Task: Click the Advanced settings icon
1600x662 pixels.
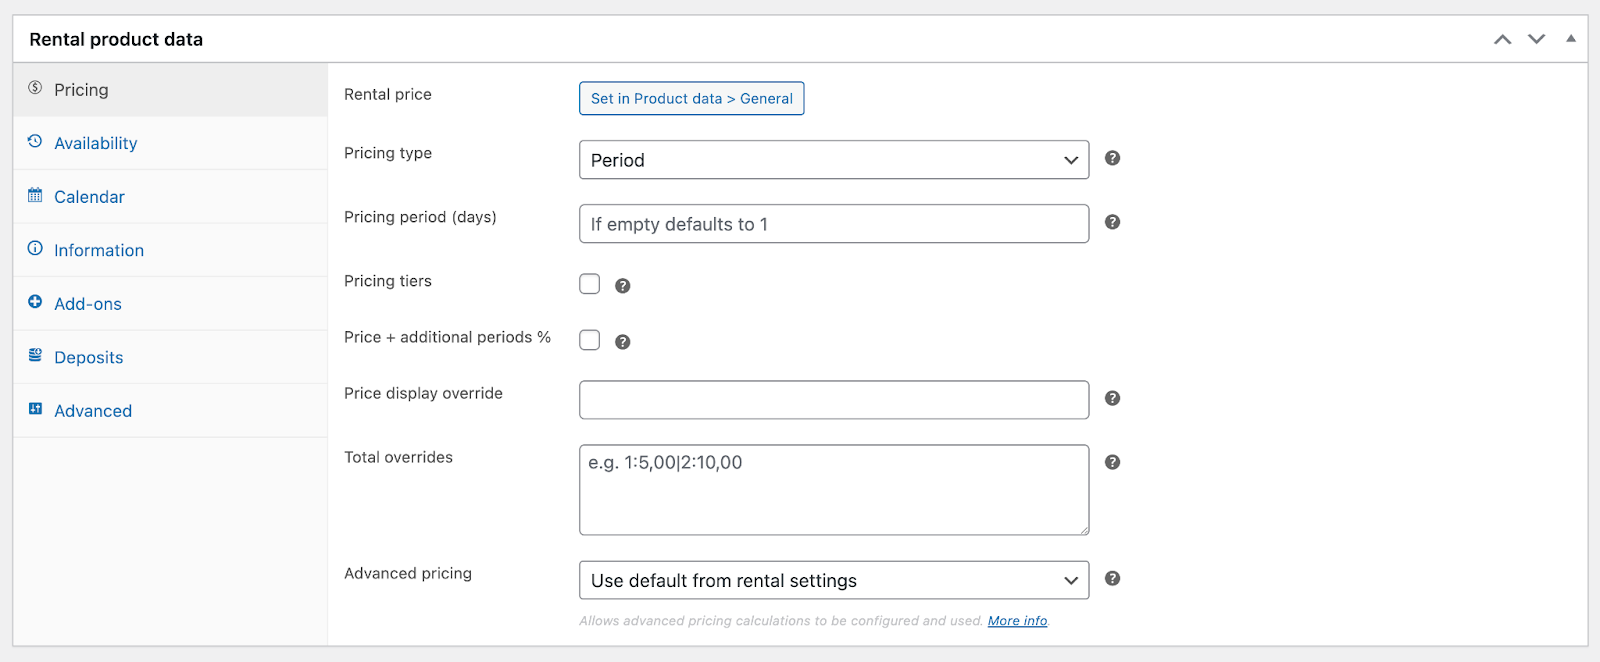Action: 35,409
